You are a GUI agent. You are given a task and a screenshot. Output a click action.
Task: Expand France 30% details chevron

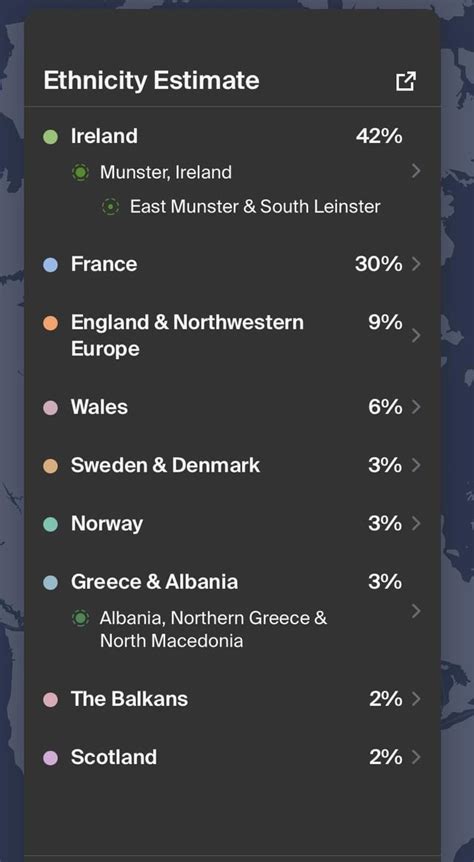point(416,264)
